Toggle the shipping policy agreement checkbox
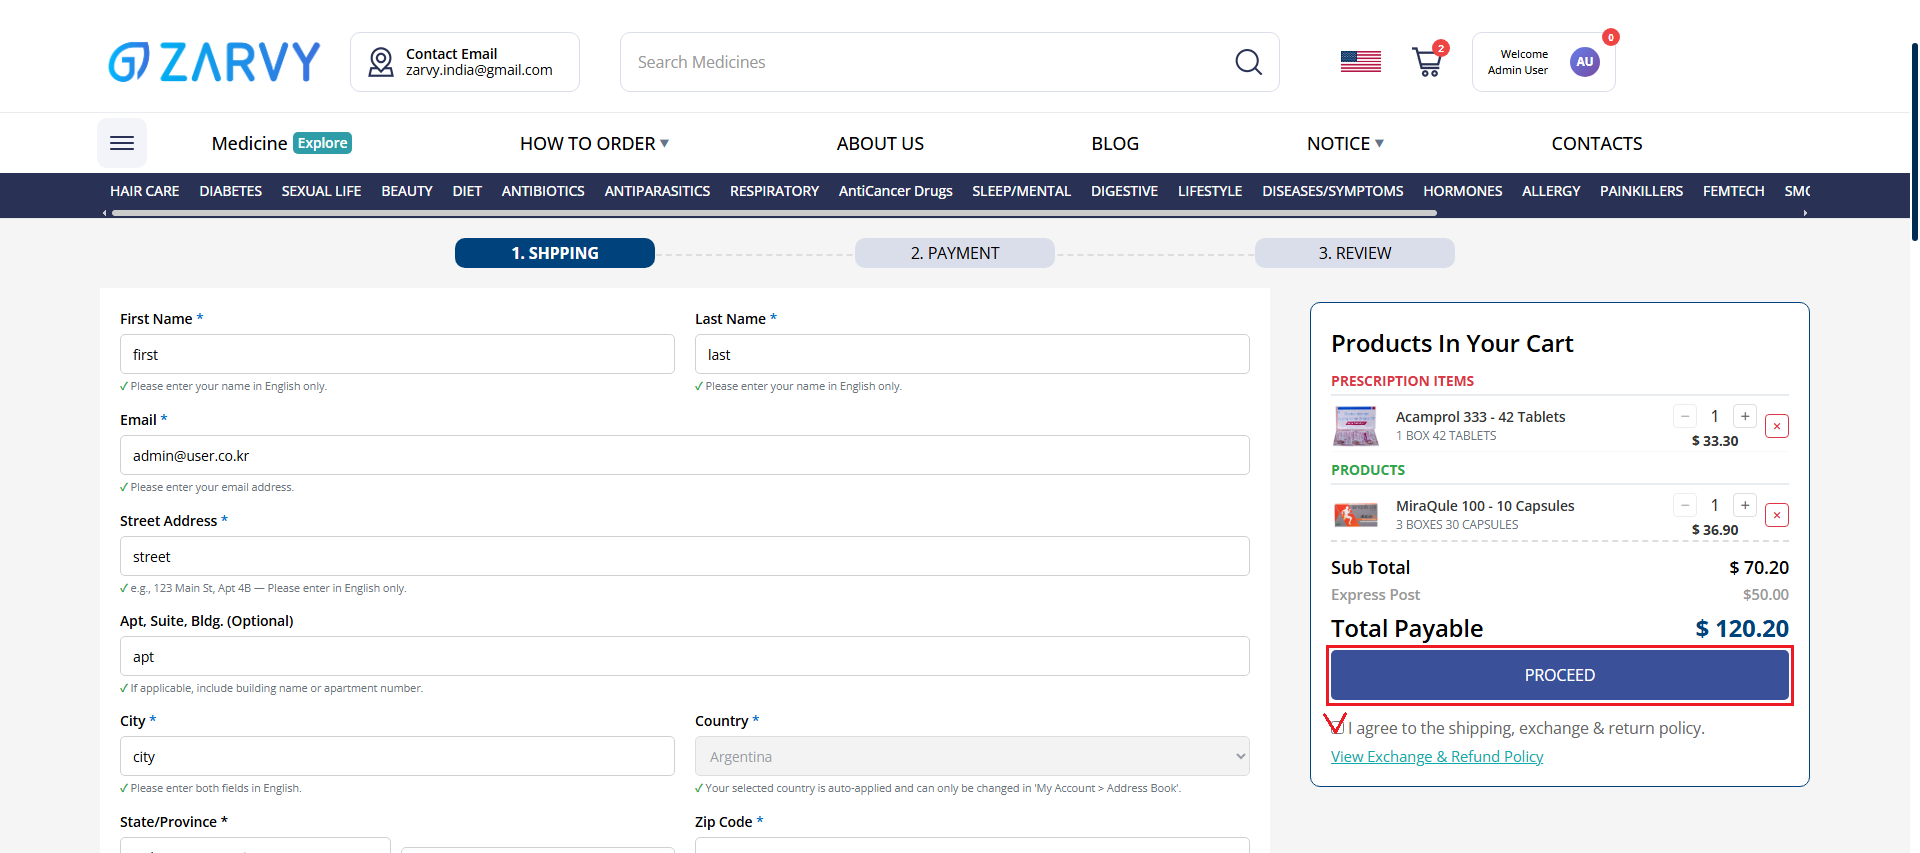 pyautogui.click(x=1337, y=727)
